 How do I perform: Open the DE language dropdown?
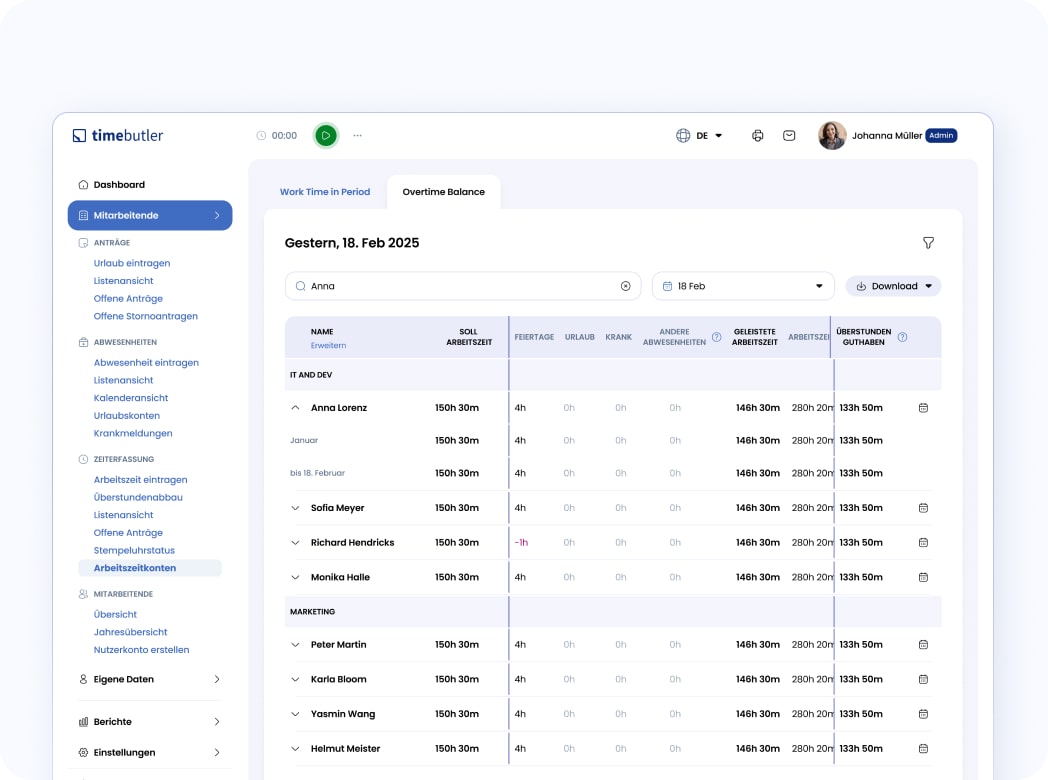[x=700, y=136]
